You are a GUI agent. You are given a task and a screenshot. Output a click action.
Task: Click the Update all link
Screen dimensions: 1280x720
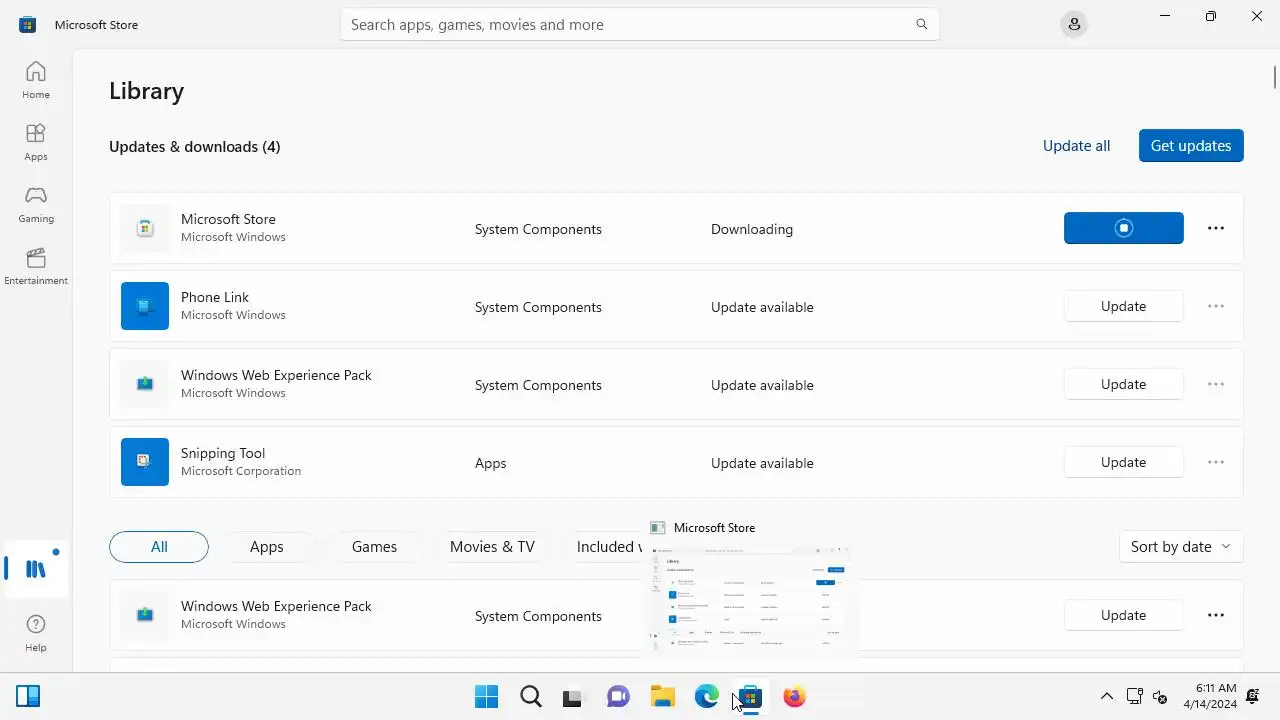point(1076,145)
